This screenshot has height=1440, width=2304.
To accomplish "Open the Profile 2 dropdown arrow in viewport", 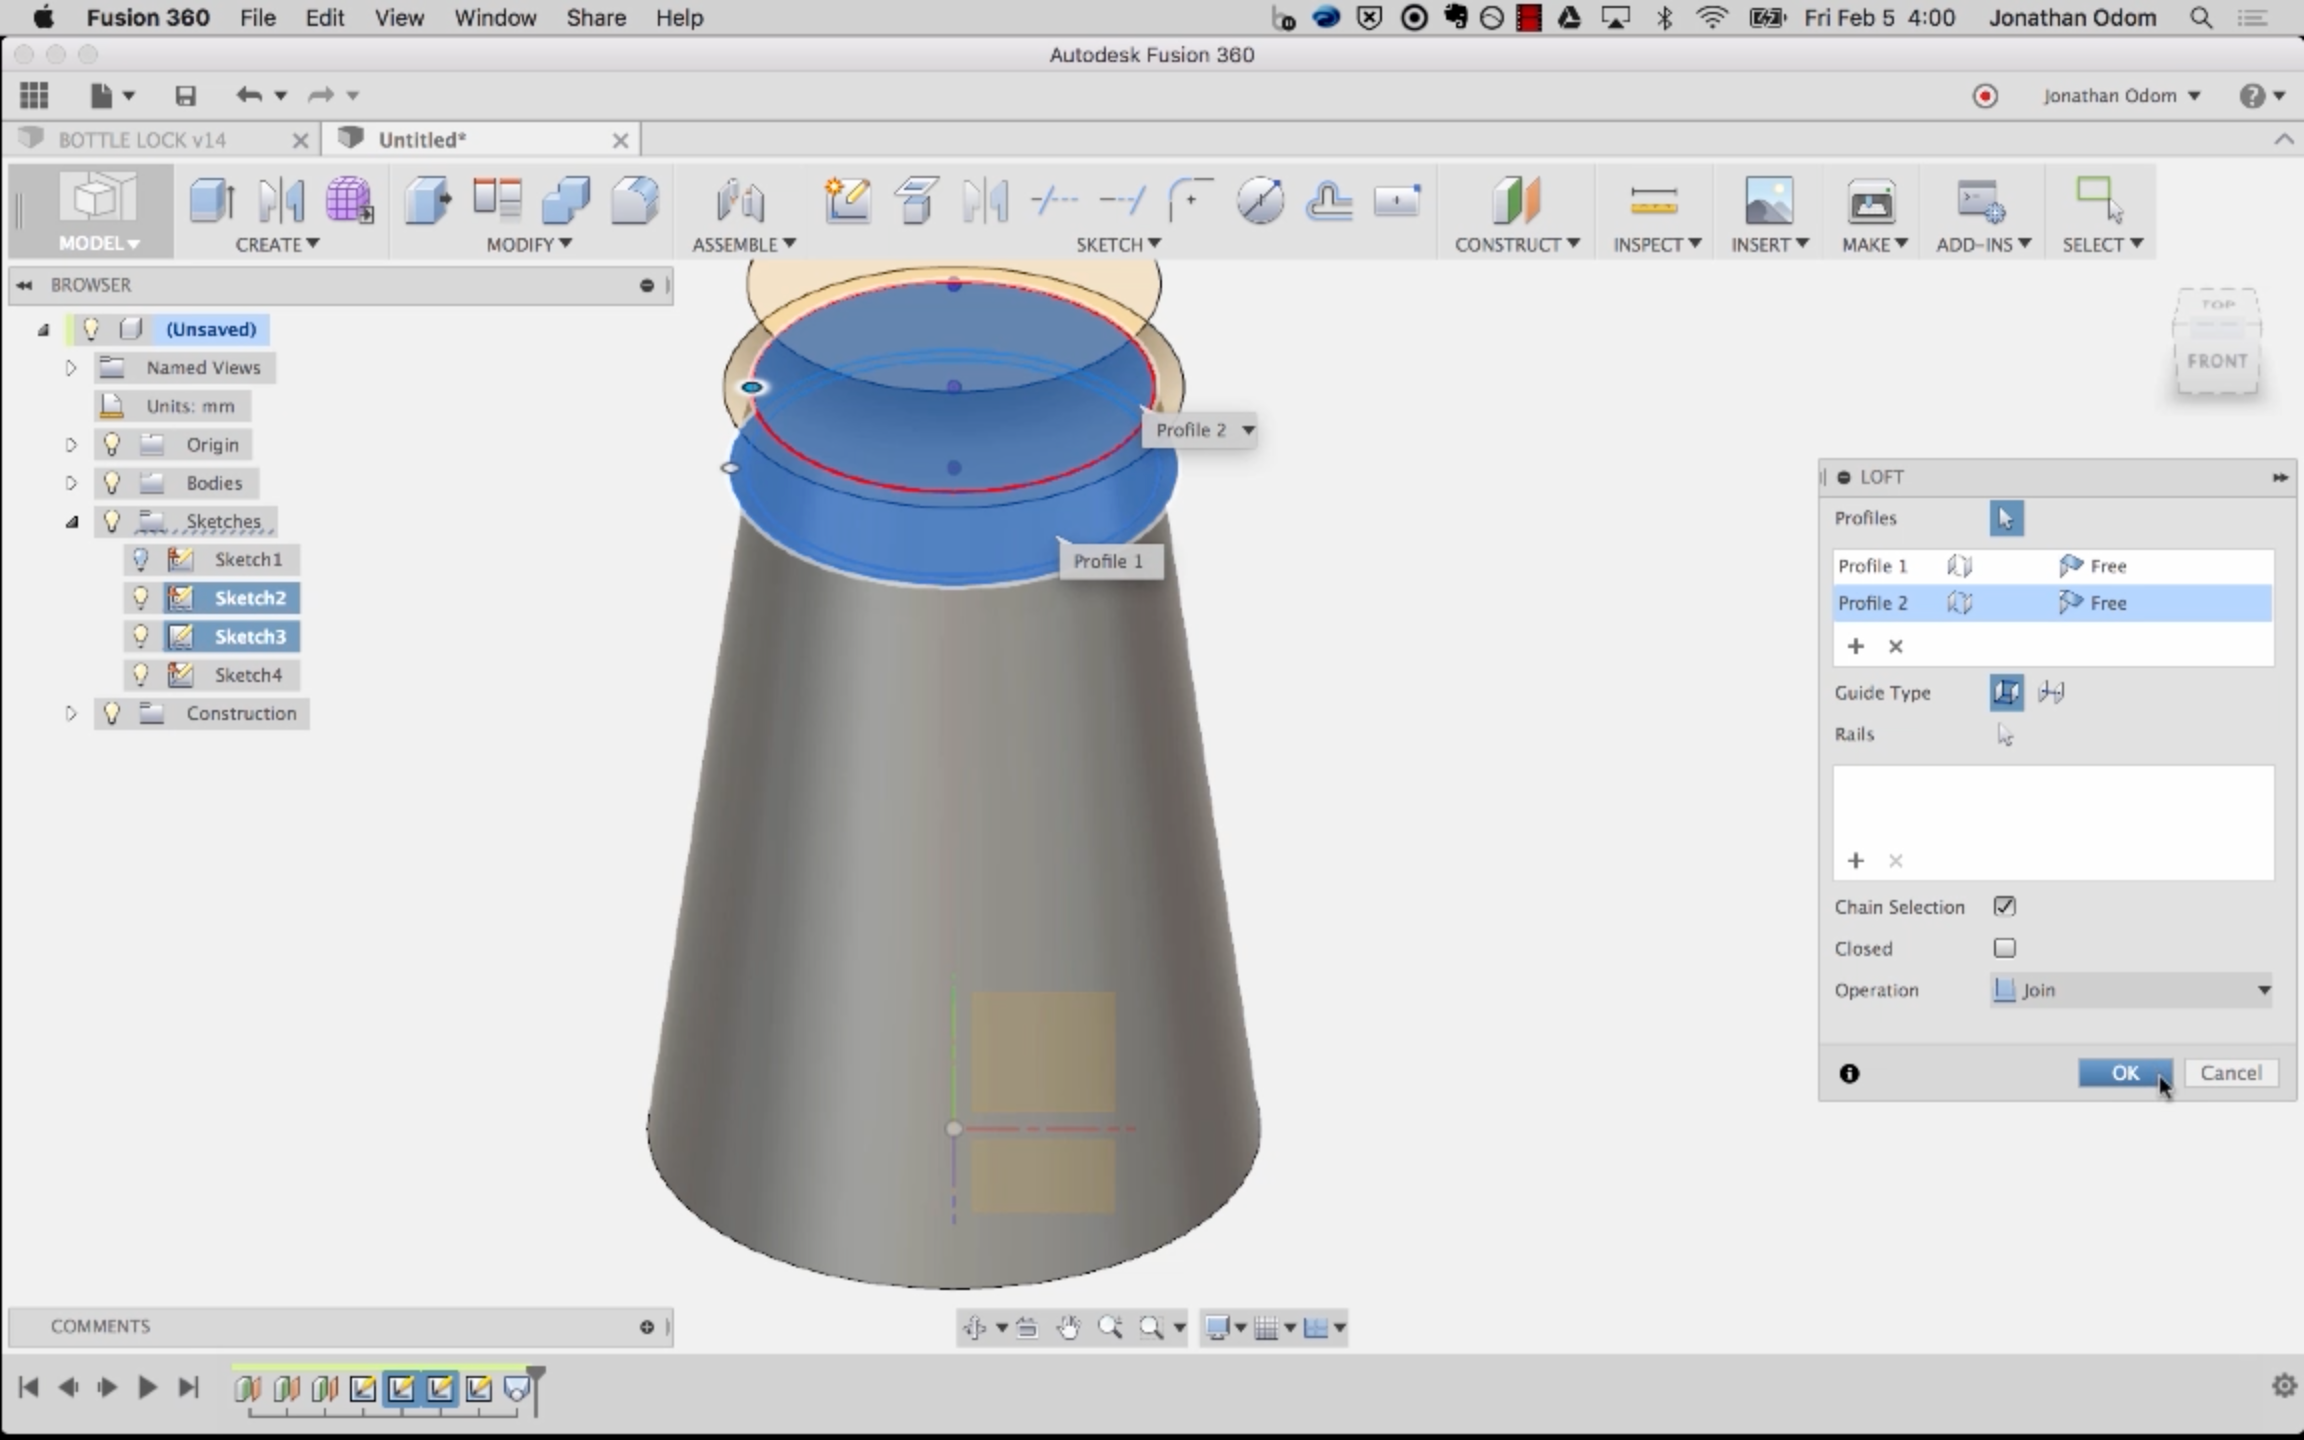I will coord(1248,430).
